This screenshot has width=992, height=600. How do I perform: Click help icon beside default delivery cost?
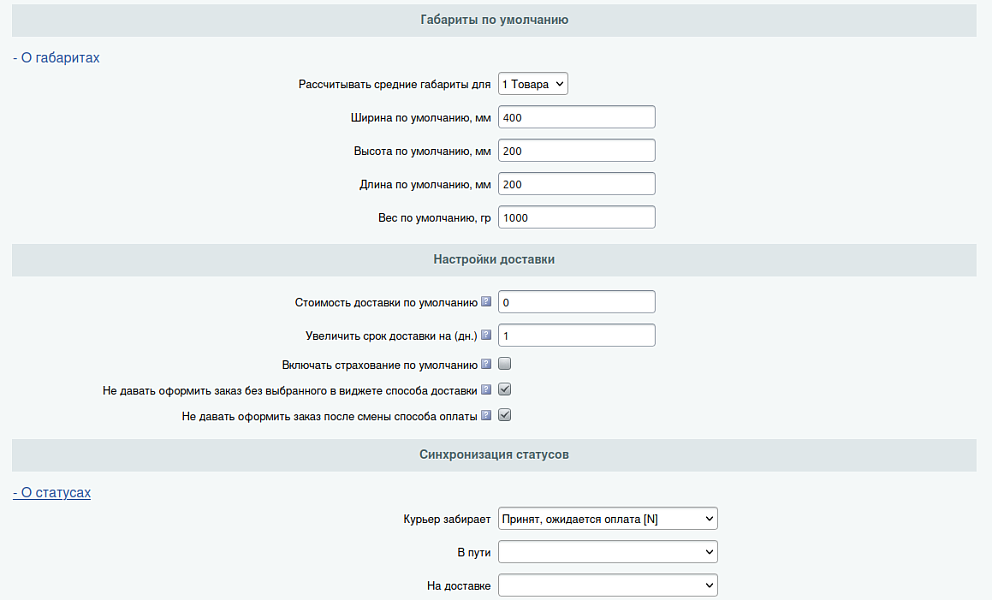[487, 302]
